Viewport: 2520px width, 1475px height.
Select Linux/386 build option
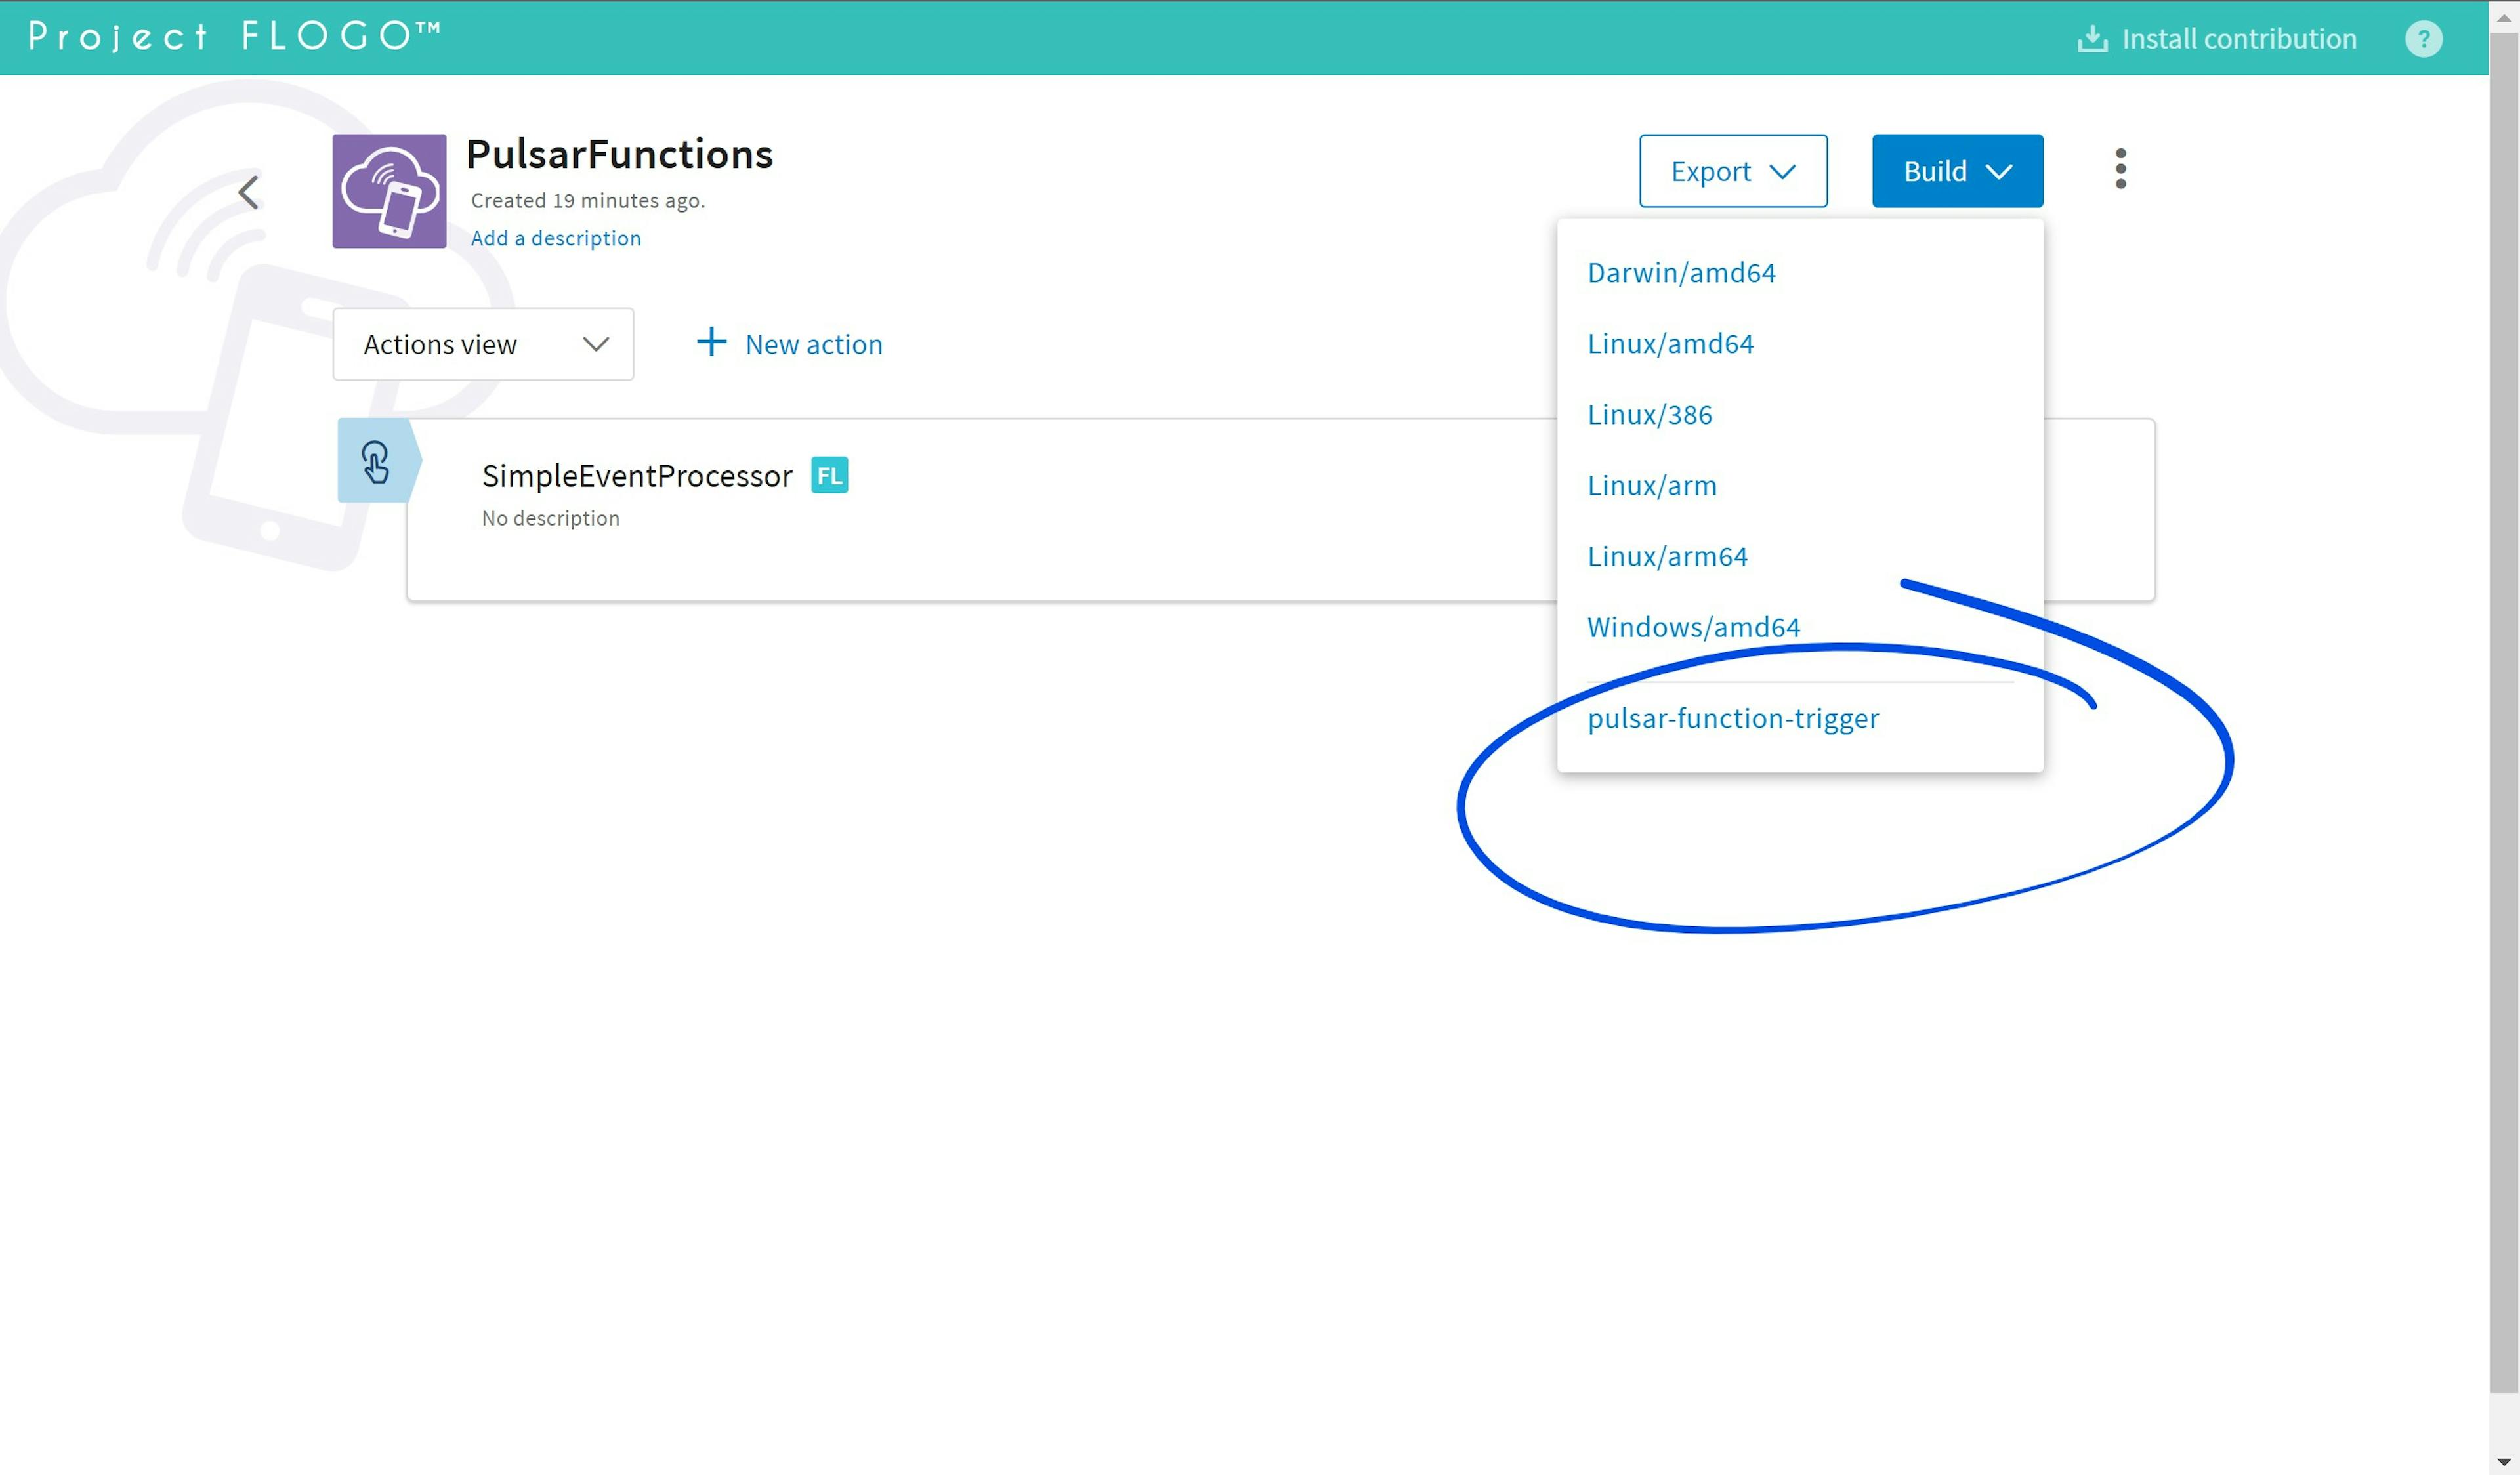1649,415
